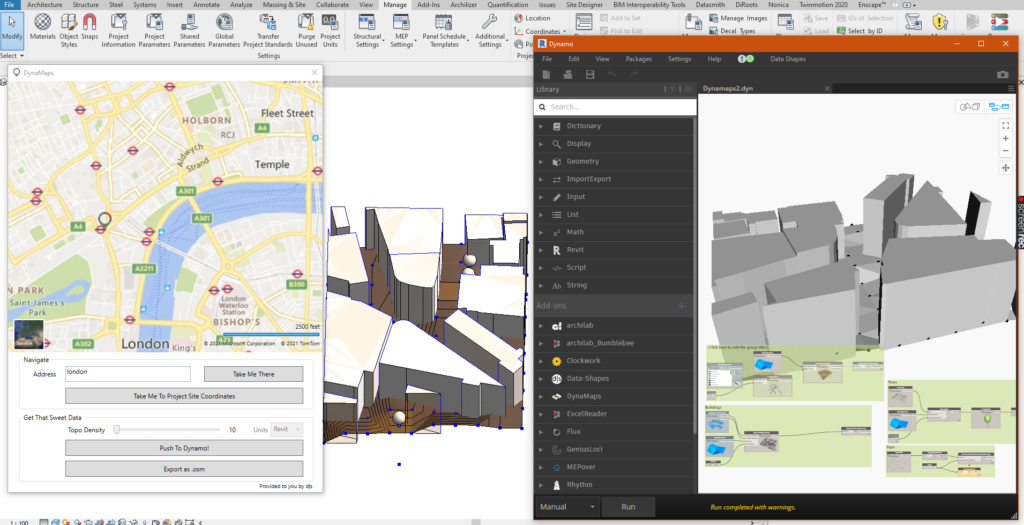1024x525 pixels.
Task: Click the camera export image icon in Dynamo
Action: tap(1002, 74)
